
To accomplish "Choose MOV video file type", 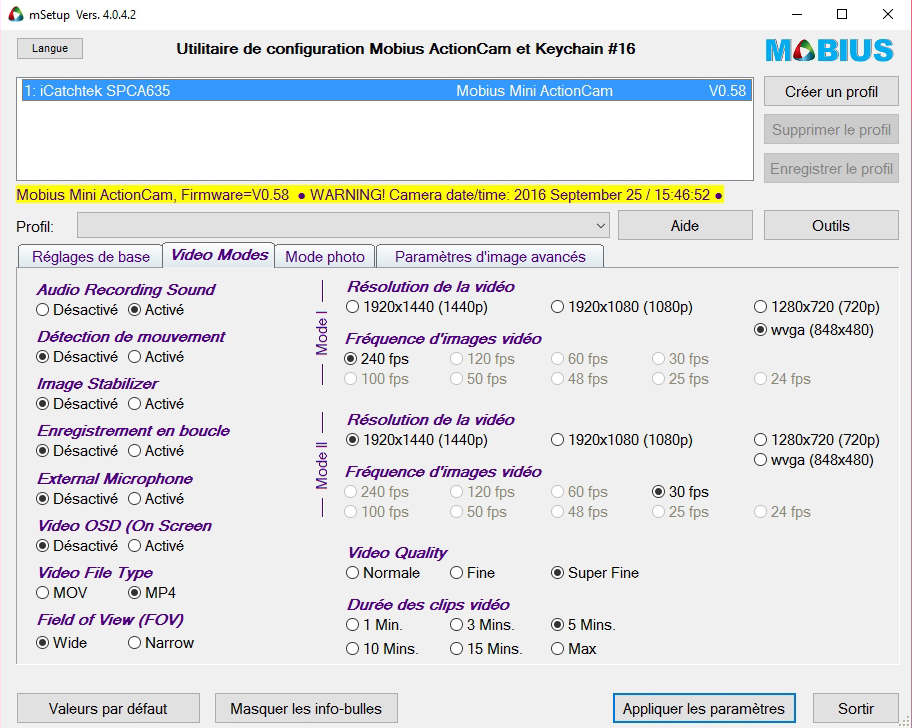I will click(62, 593).
